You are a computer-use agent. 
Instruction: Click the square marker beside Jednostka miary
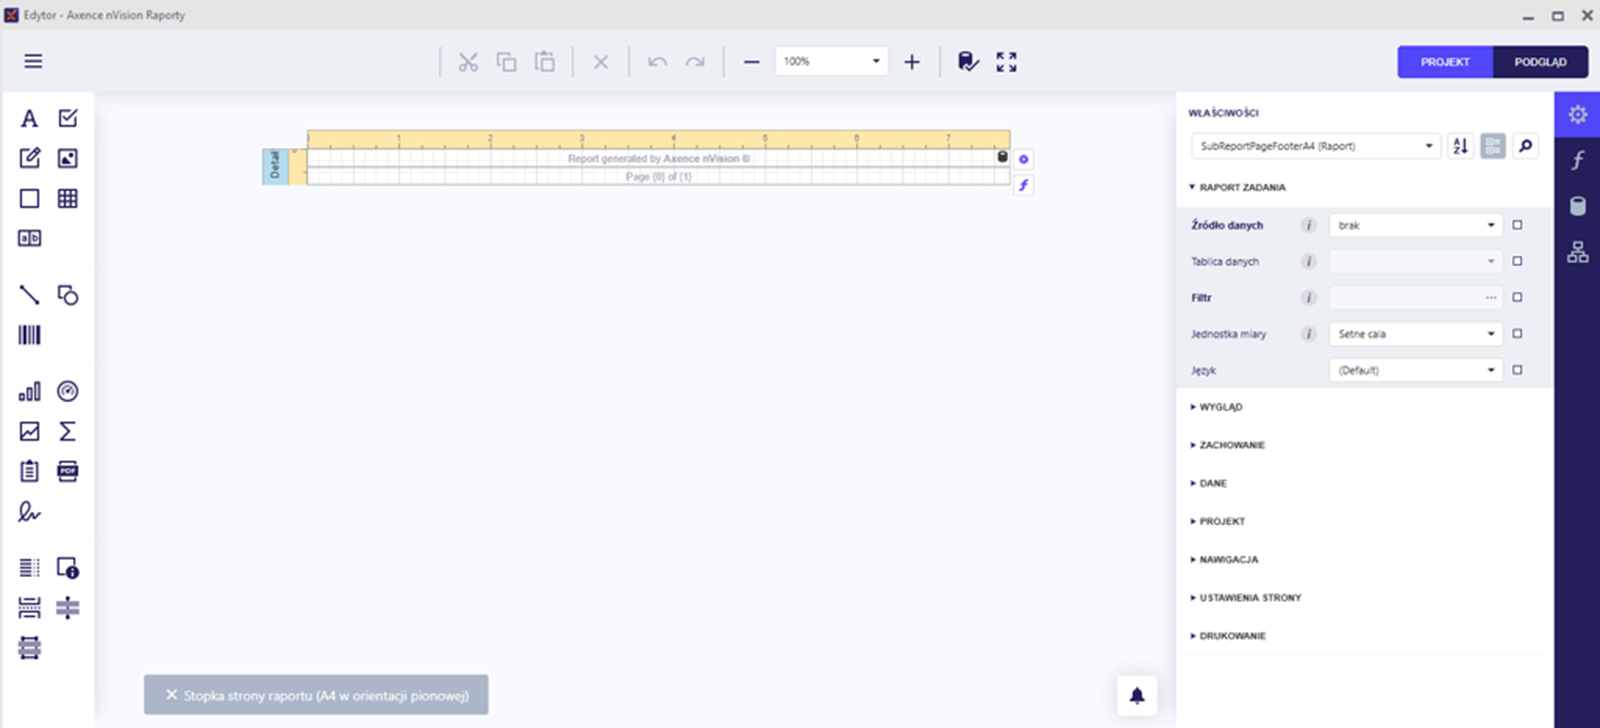1517,334
